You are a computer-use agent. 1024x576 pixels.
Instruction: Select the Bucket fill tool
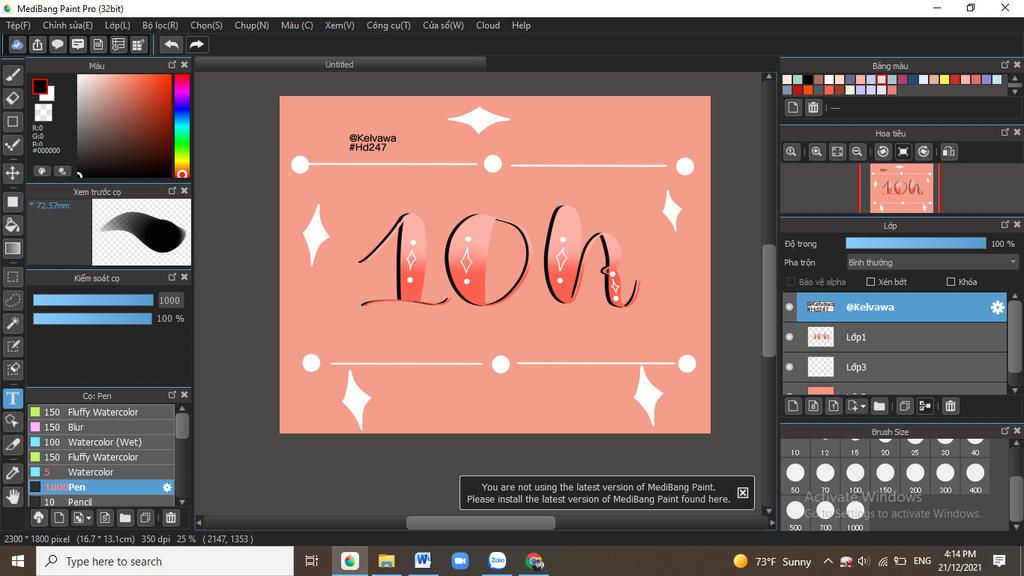coord(12,225)
